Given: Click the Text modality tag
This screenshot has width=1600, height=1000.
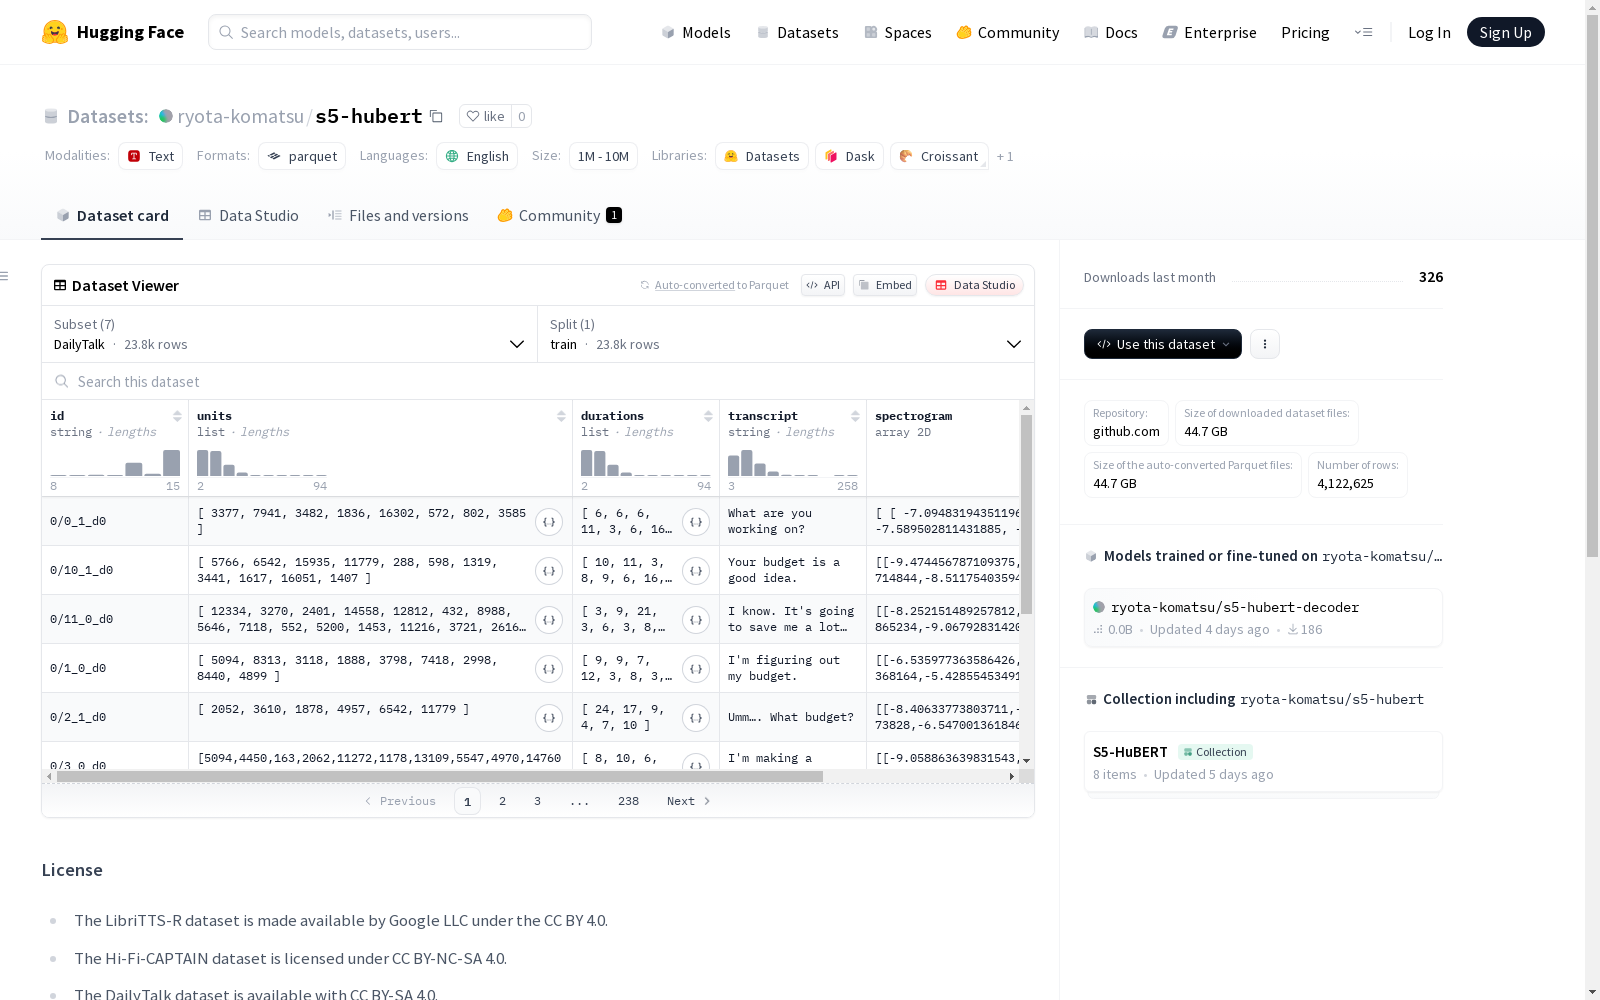Looking at the screenshot, I should coord(151,156).
